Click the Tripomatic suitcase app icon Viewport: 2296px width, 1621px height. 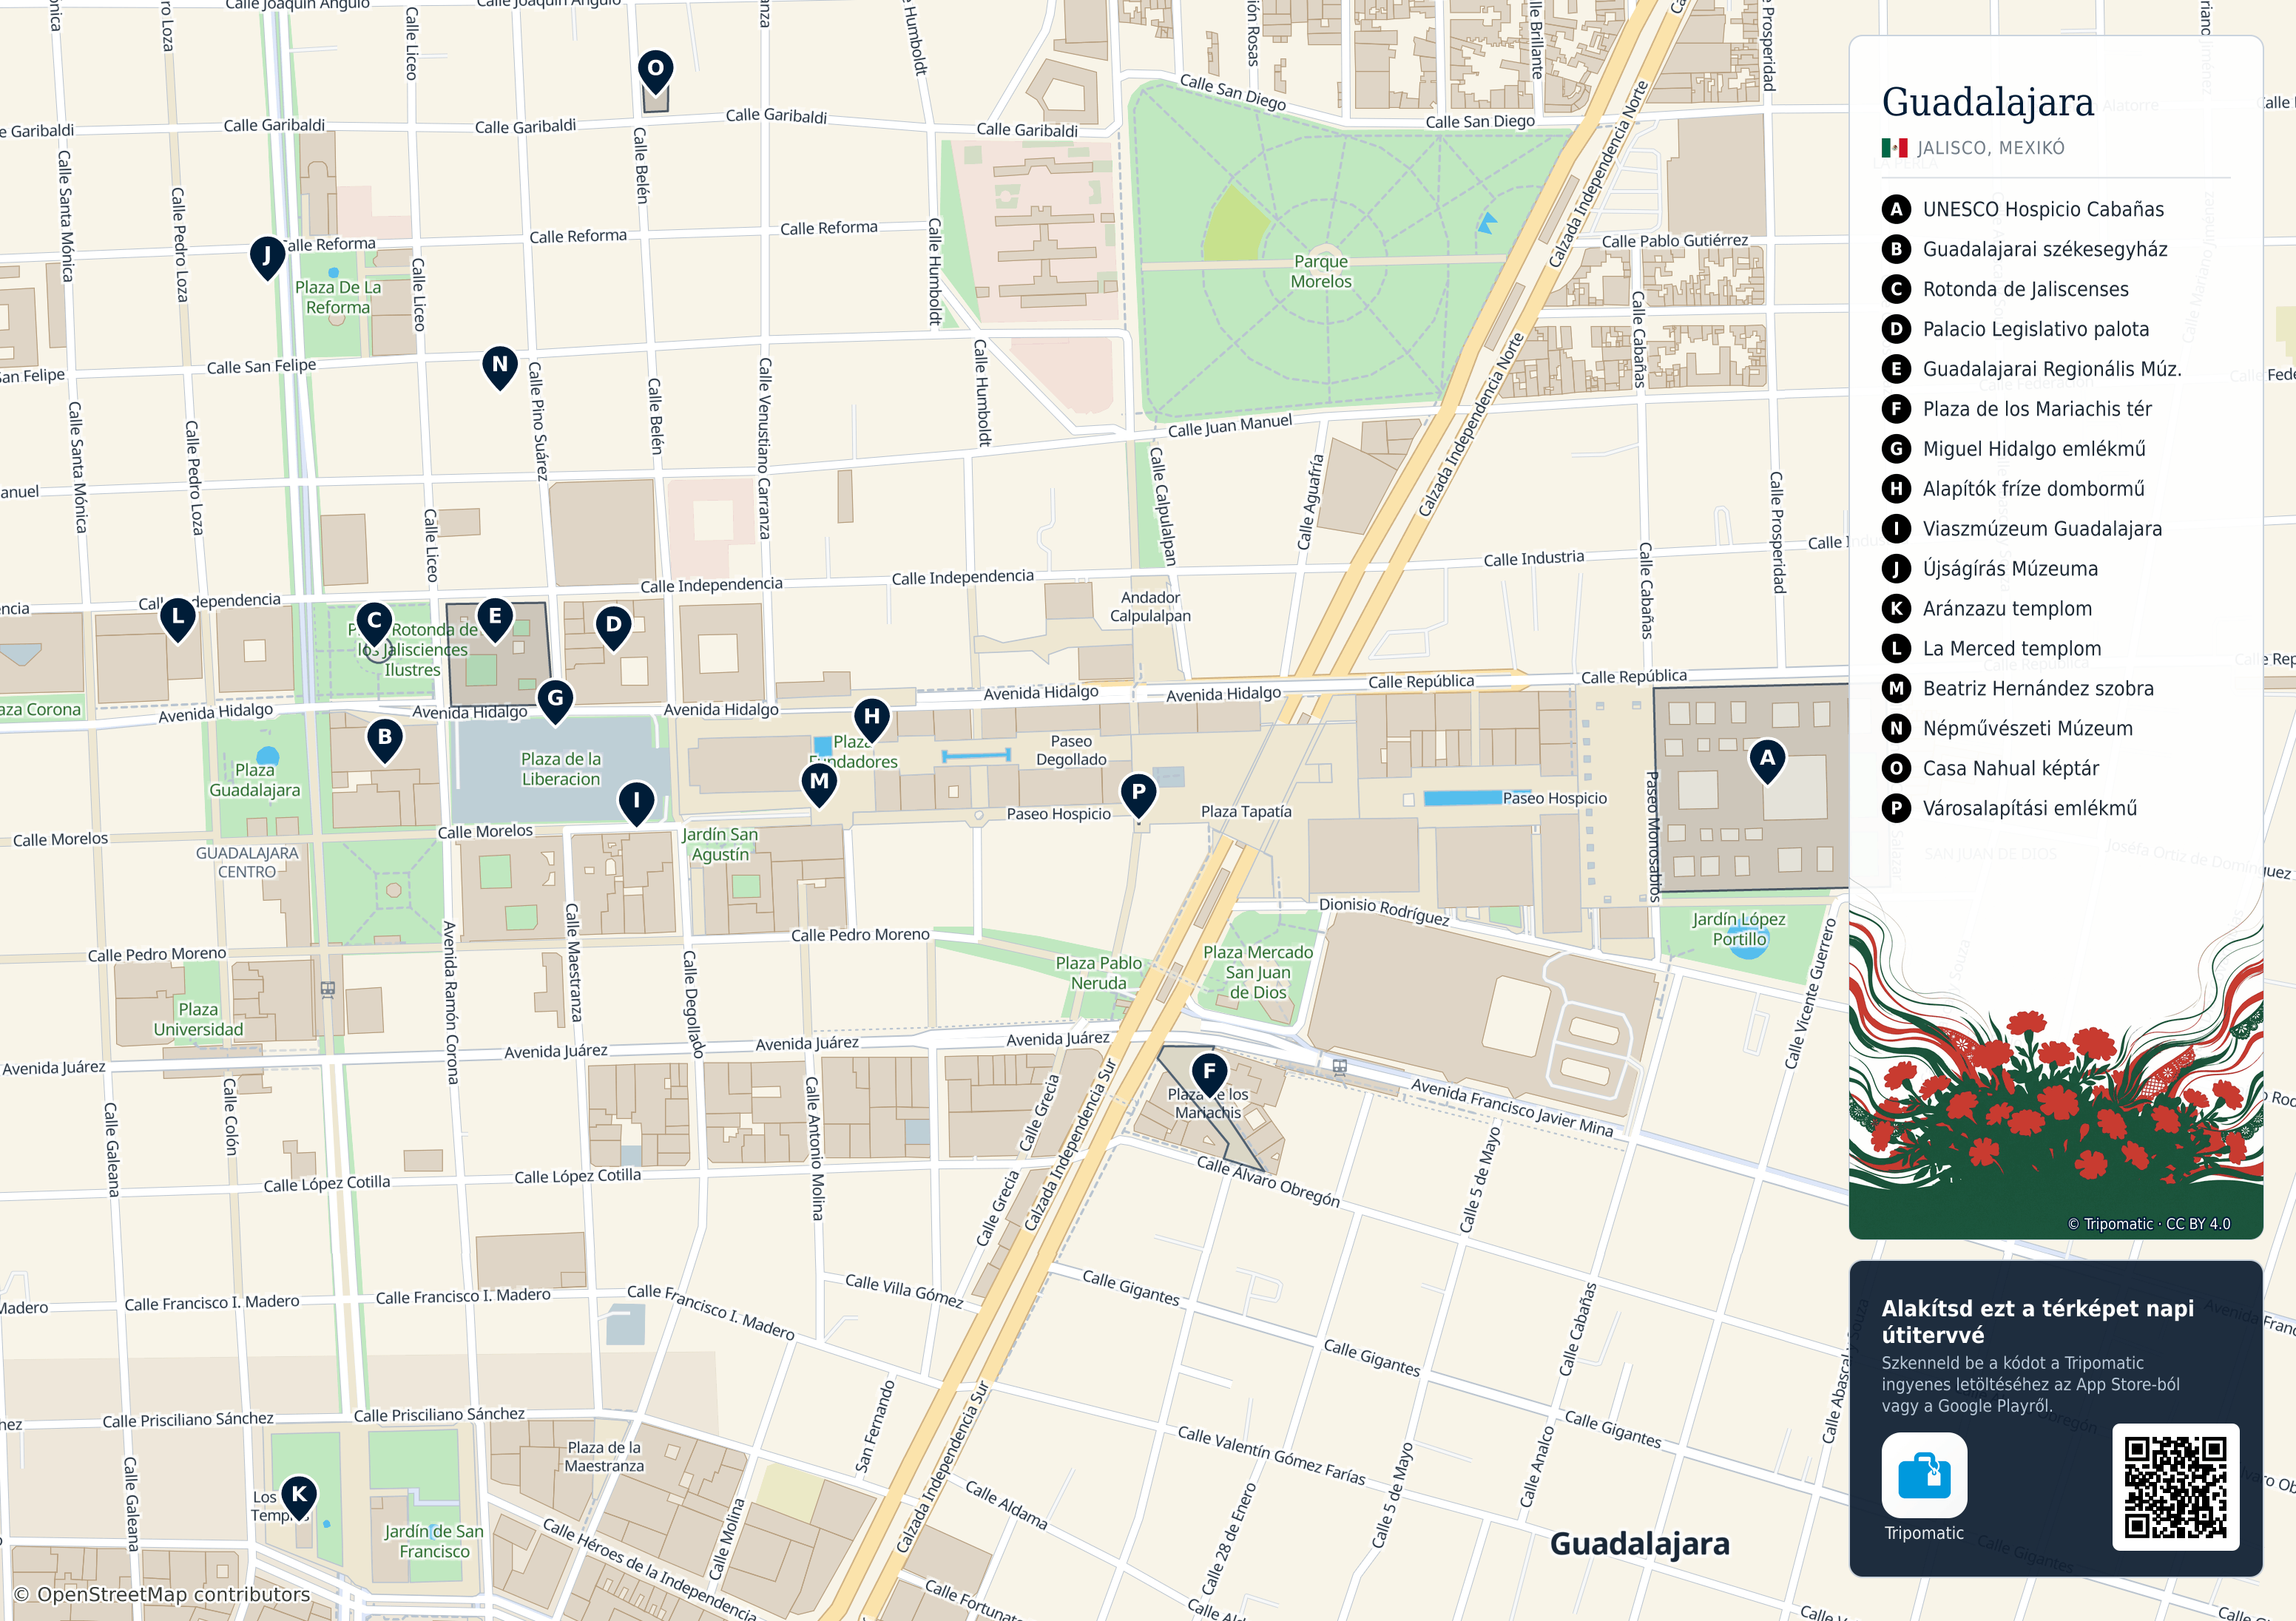(x=1924, y=1475)
